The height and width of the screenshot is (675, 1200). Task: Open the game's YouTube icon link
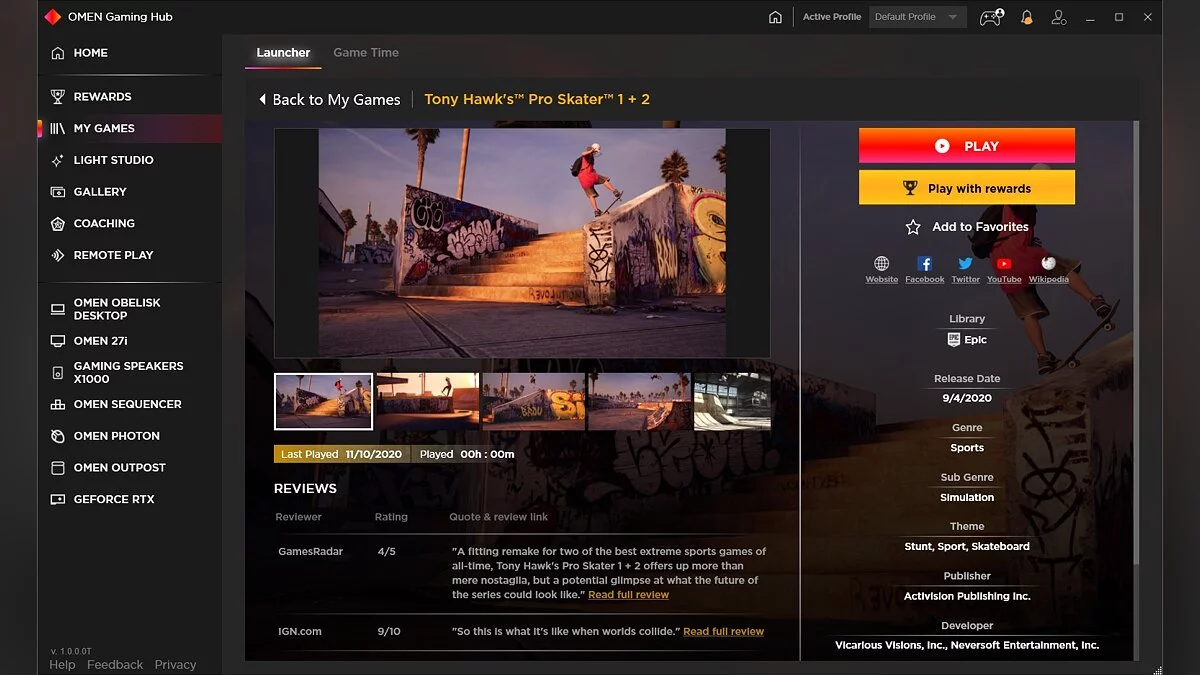[1004, 264]
